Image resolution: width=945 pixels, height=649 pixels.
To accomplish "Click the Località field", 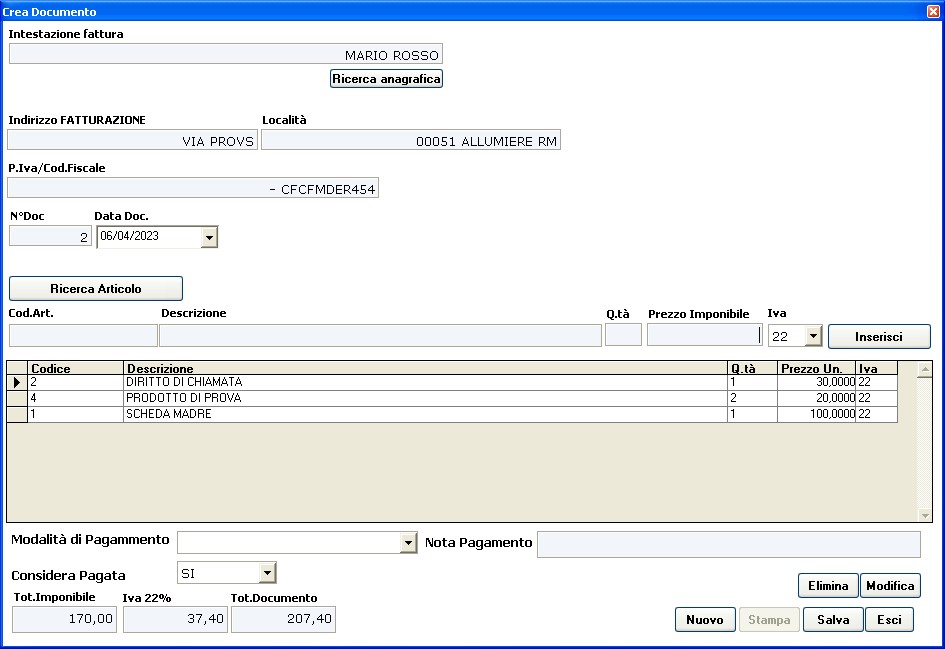I will click(x=411, y=140).
